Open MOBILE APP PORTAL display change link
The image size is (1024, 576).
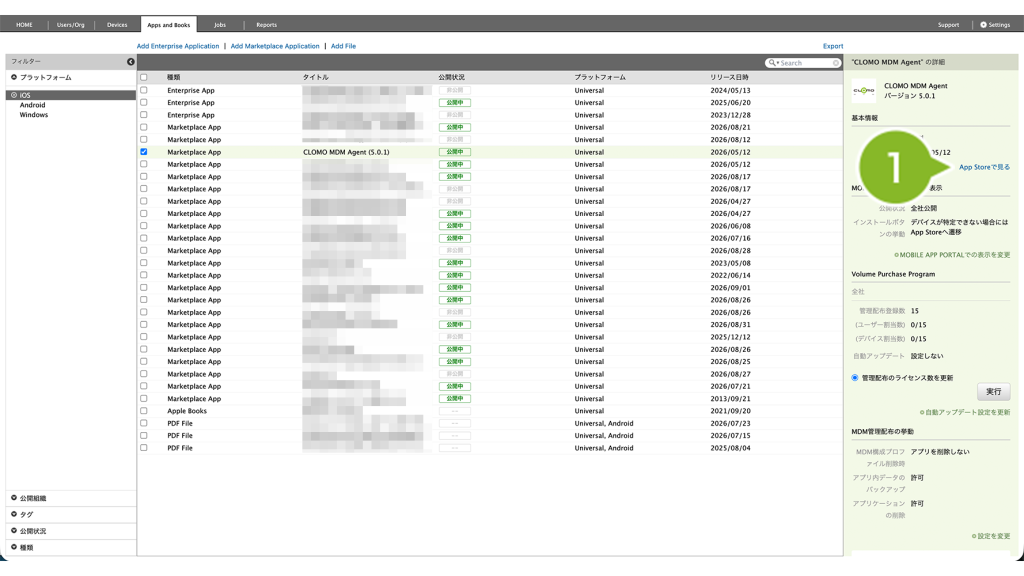click(952, 255)
